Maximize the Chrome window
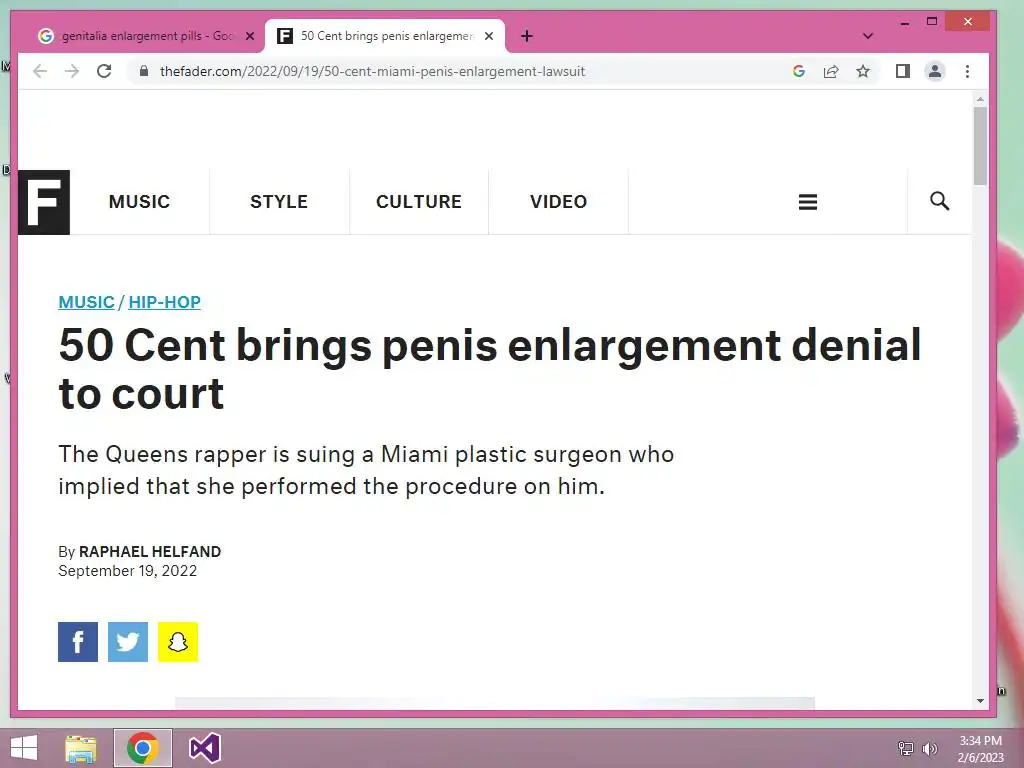This screenshot has height=768, width=1024. (x=932, y=22)
